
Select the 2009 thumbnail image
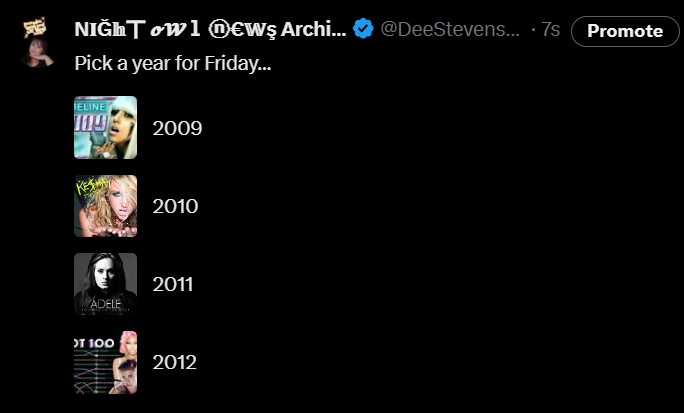(105, 128)
